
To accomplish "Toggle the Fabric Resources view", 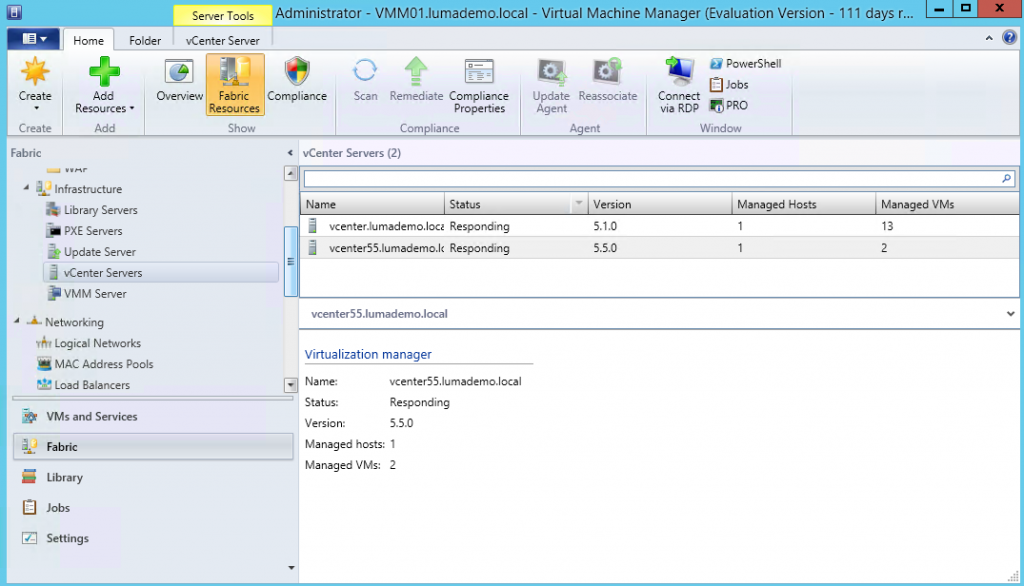I will pos(234,85).
